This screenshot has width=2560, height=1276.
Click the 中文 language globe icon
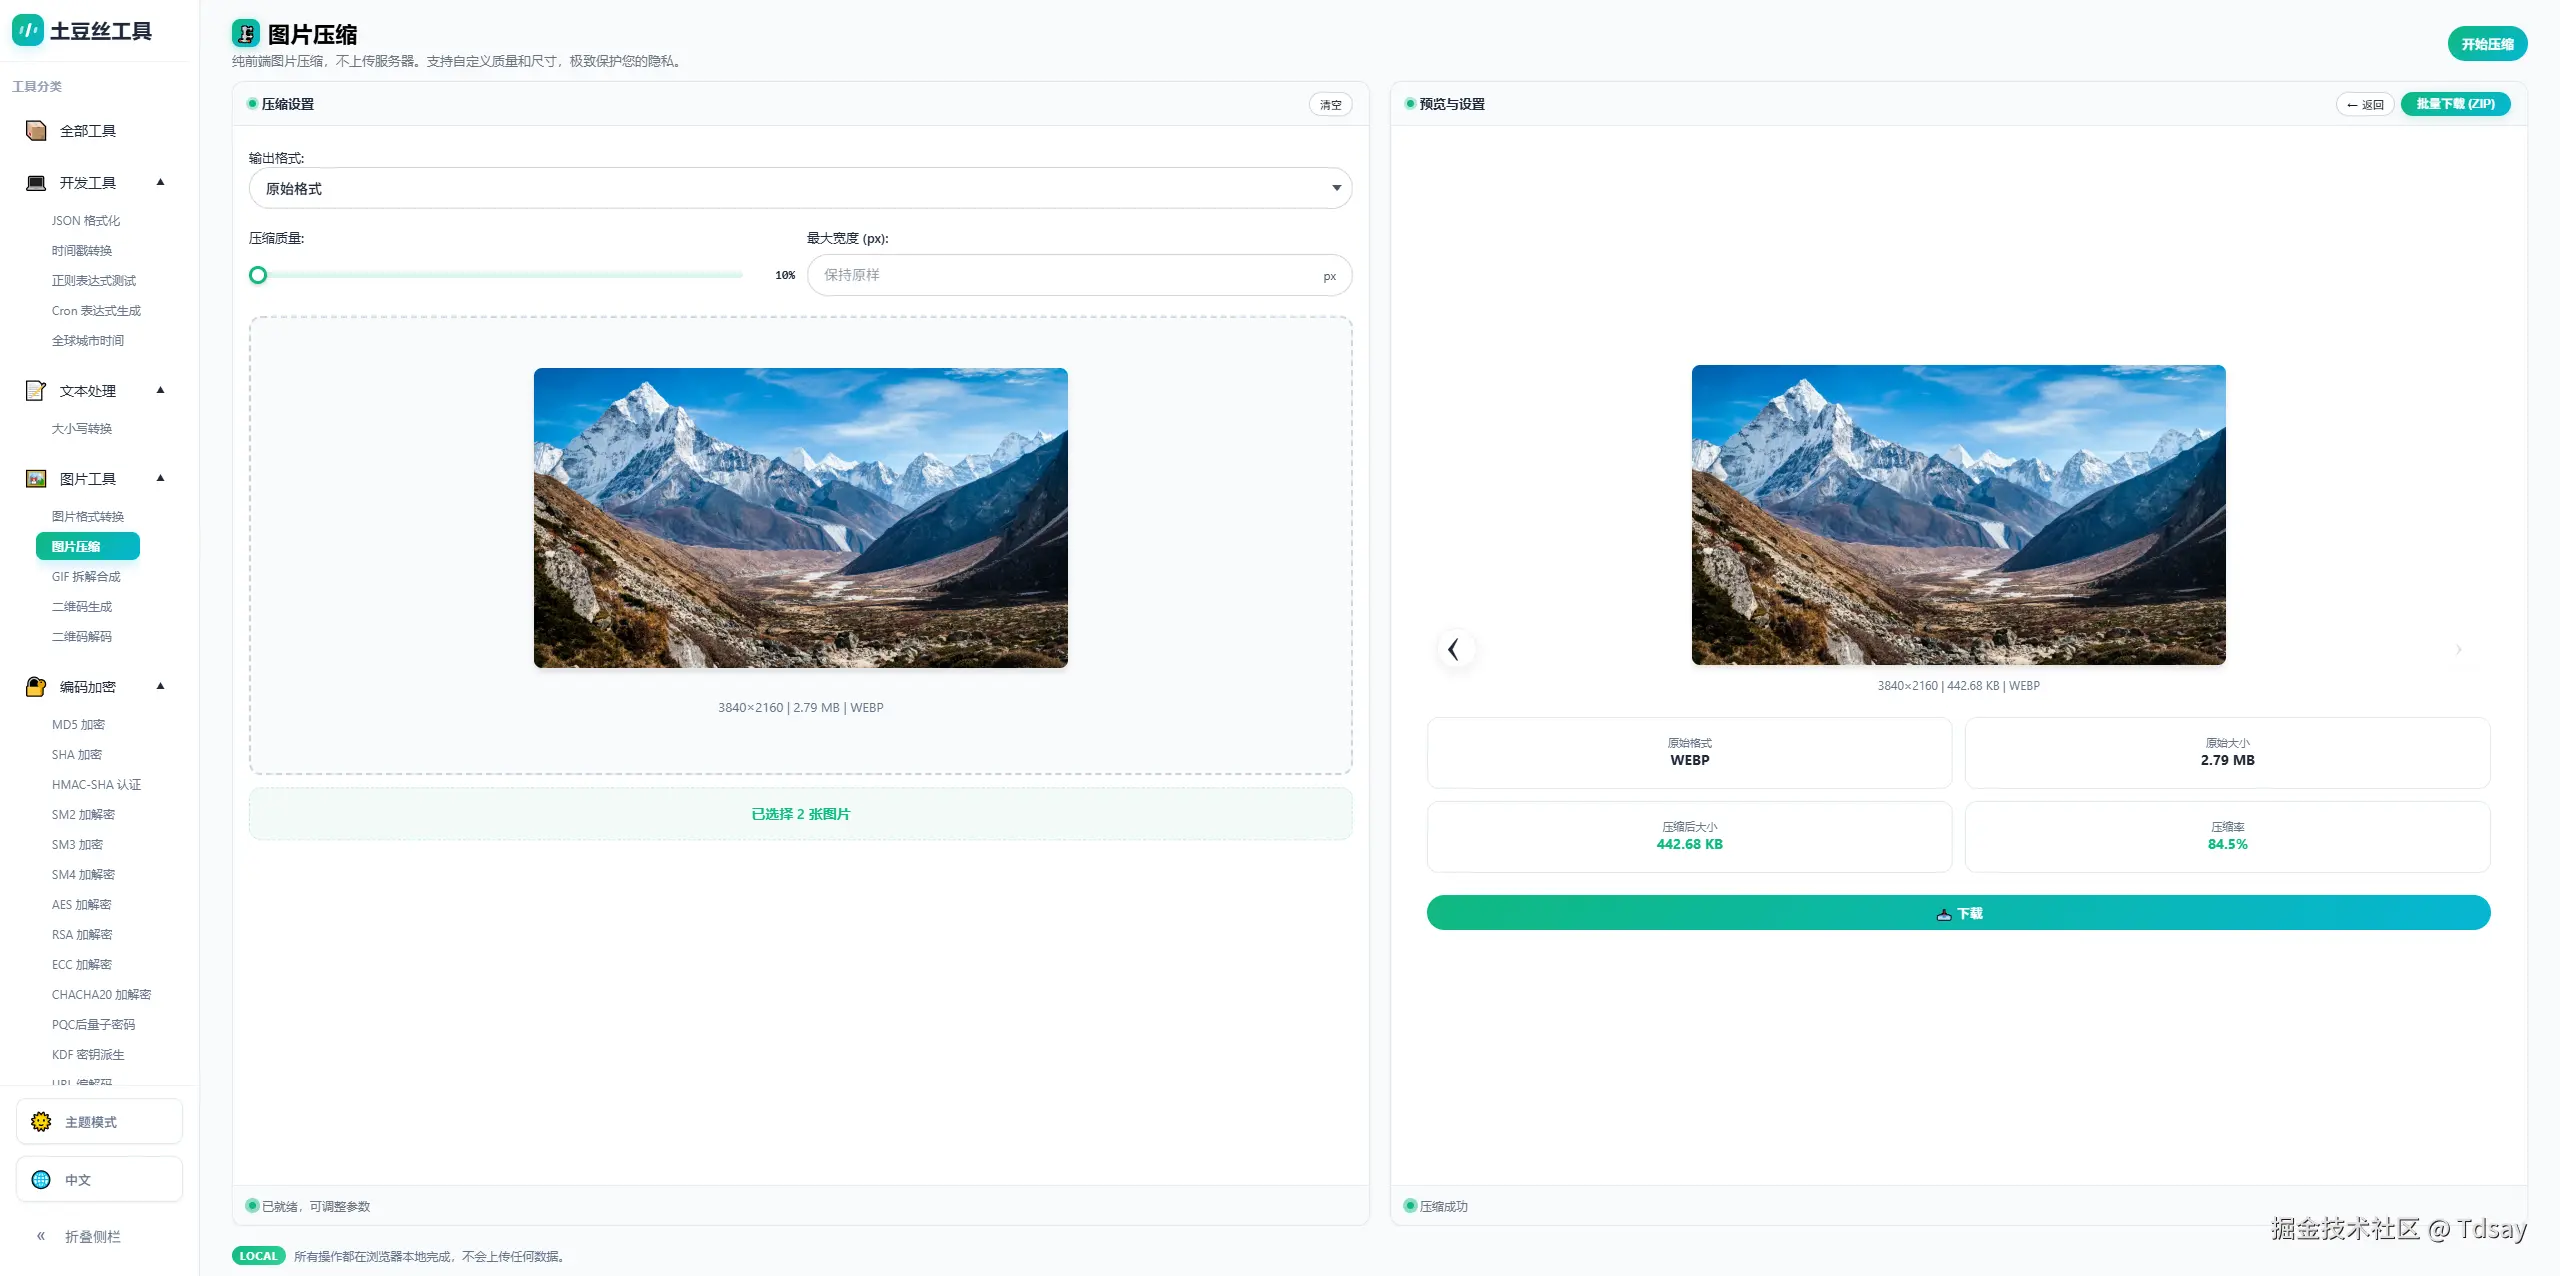(41, 1180)
